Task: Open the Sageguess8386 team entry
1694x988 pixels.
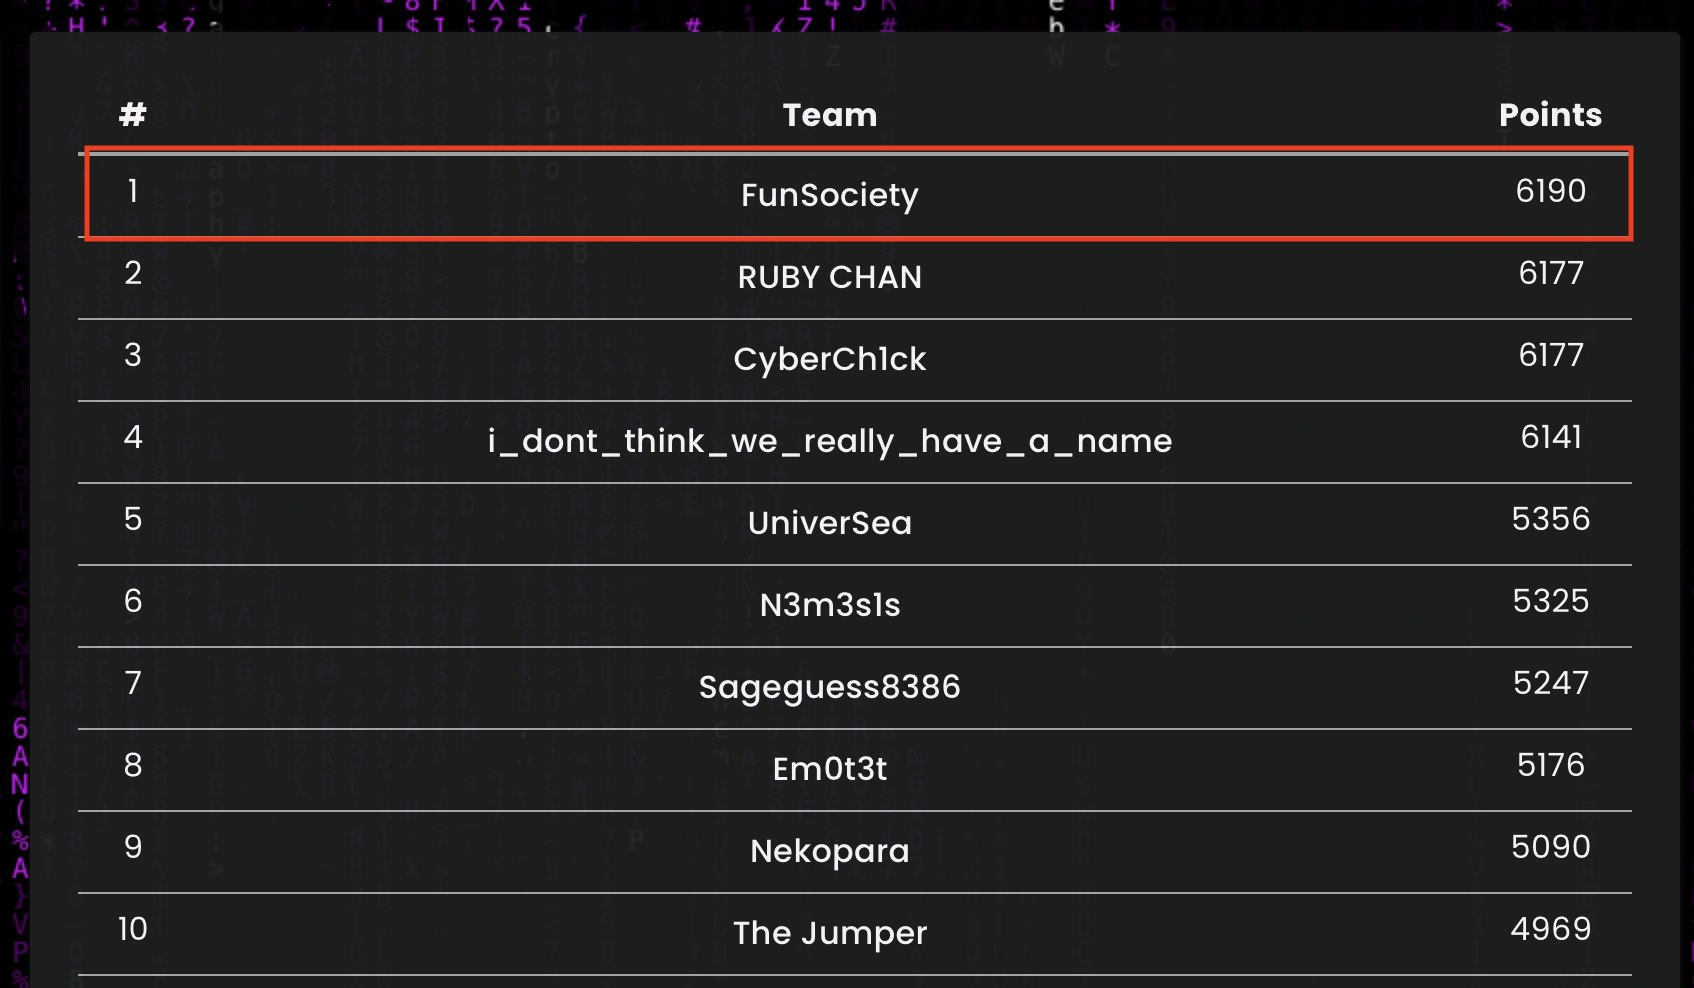Action: click(829, 687)
